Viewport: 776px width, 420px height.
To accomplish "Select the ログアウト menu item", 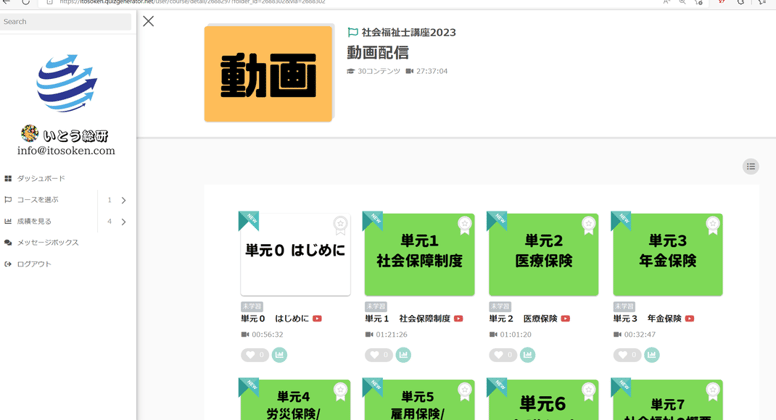I will (x=34, y=264).
